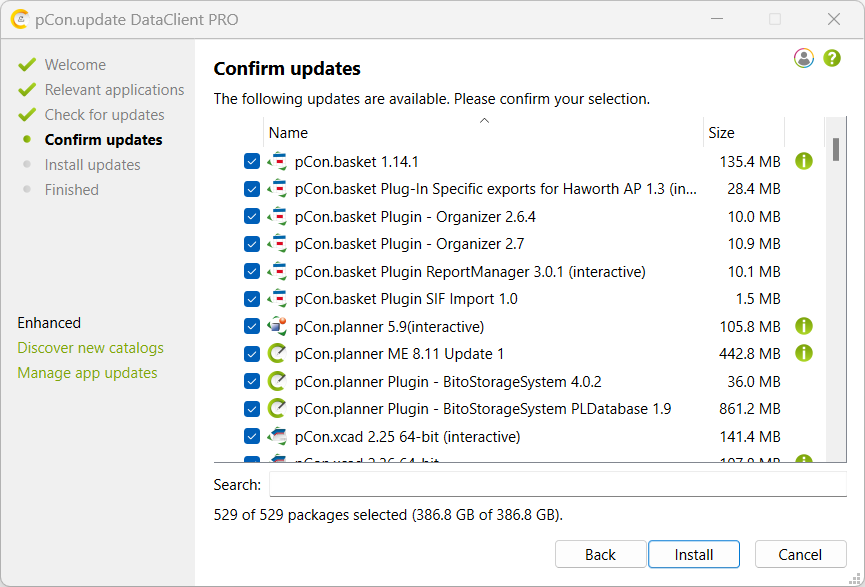Show info for pCon.basket 1.14.1

[804, 161]
